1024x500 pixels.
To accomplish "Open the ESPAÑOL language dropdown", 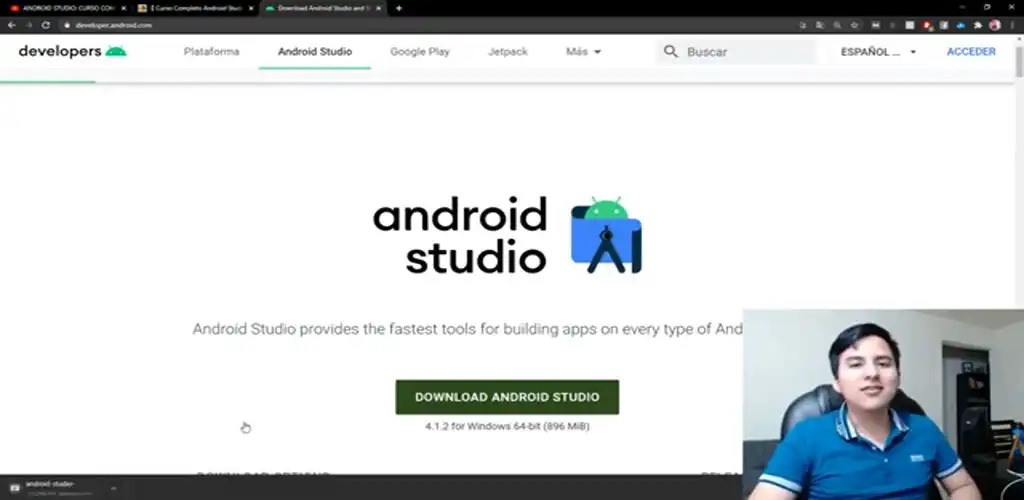I will pos(878,52).
